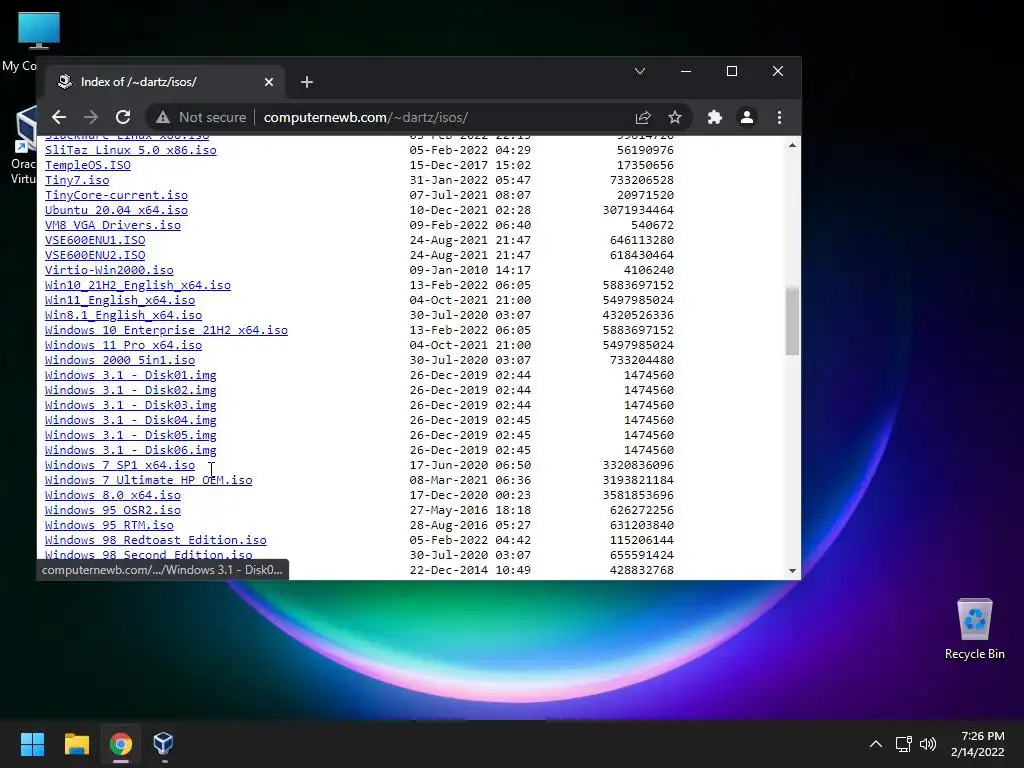Select the Index of /~dartz/isos/ tab
This screenshot has height=768, width=1024.
point(165,82)
